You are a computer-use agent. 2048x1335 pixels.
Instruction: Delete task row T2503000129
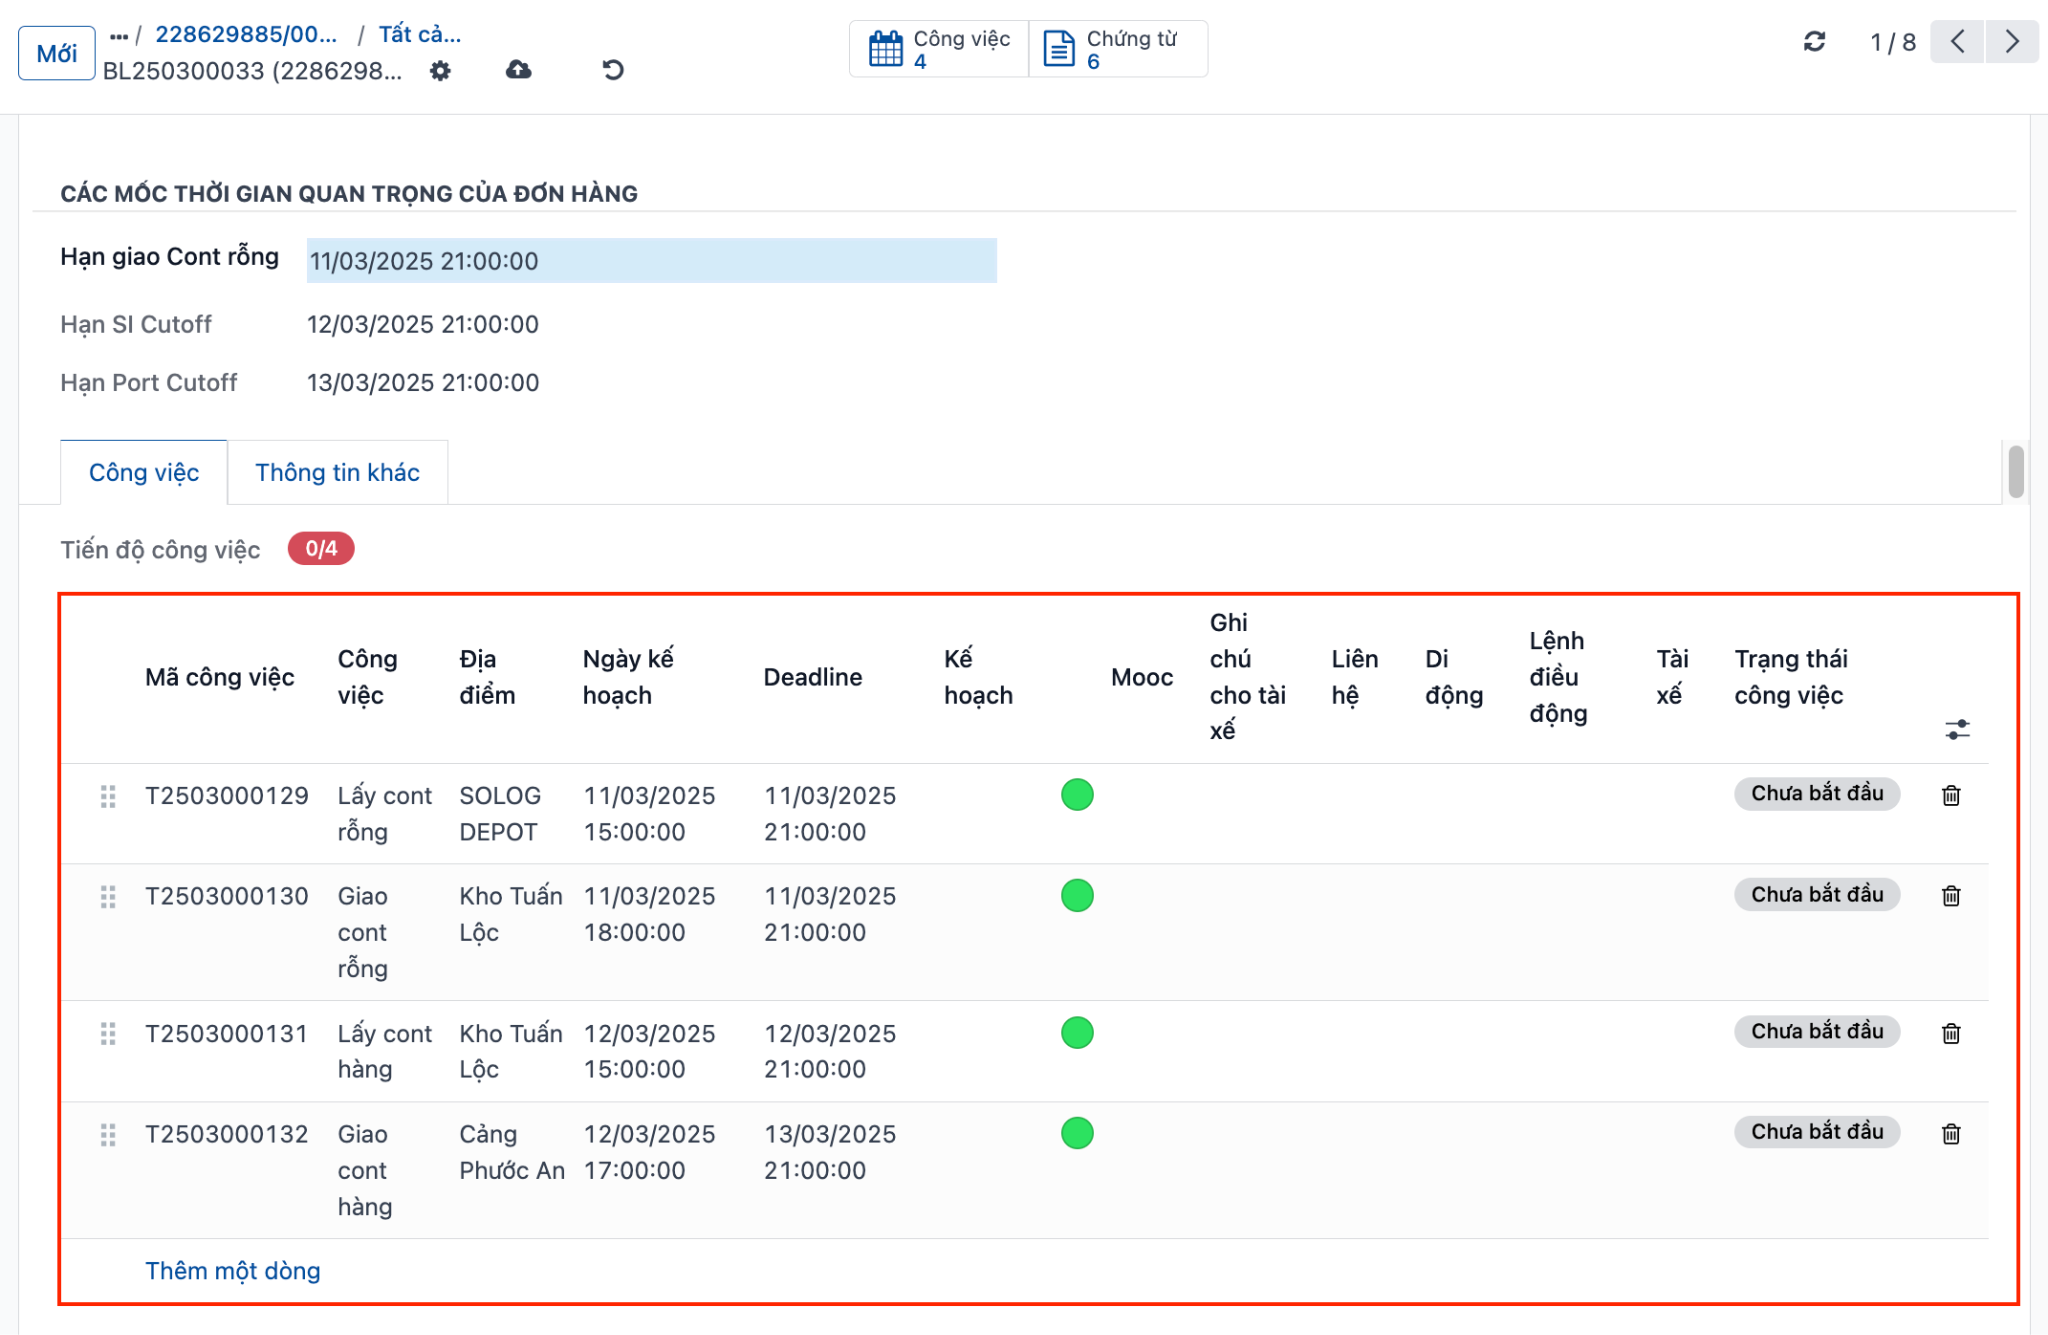(x=1951, y=796)
